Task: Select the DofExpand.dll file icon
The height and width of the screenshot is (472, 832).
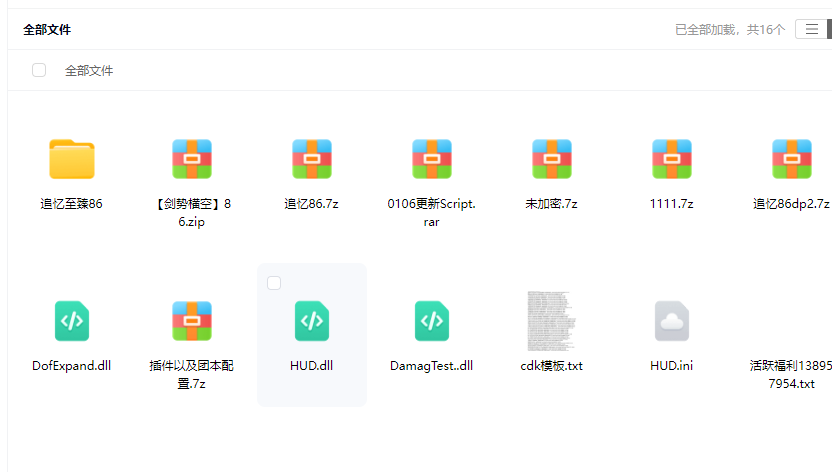Action: (71, 321)
